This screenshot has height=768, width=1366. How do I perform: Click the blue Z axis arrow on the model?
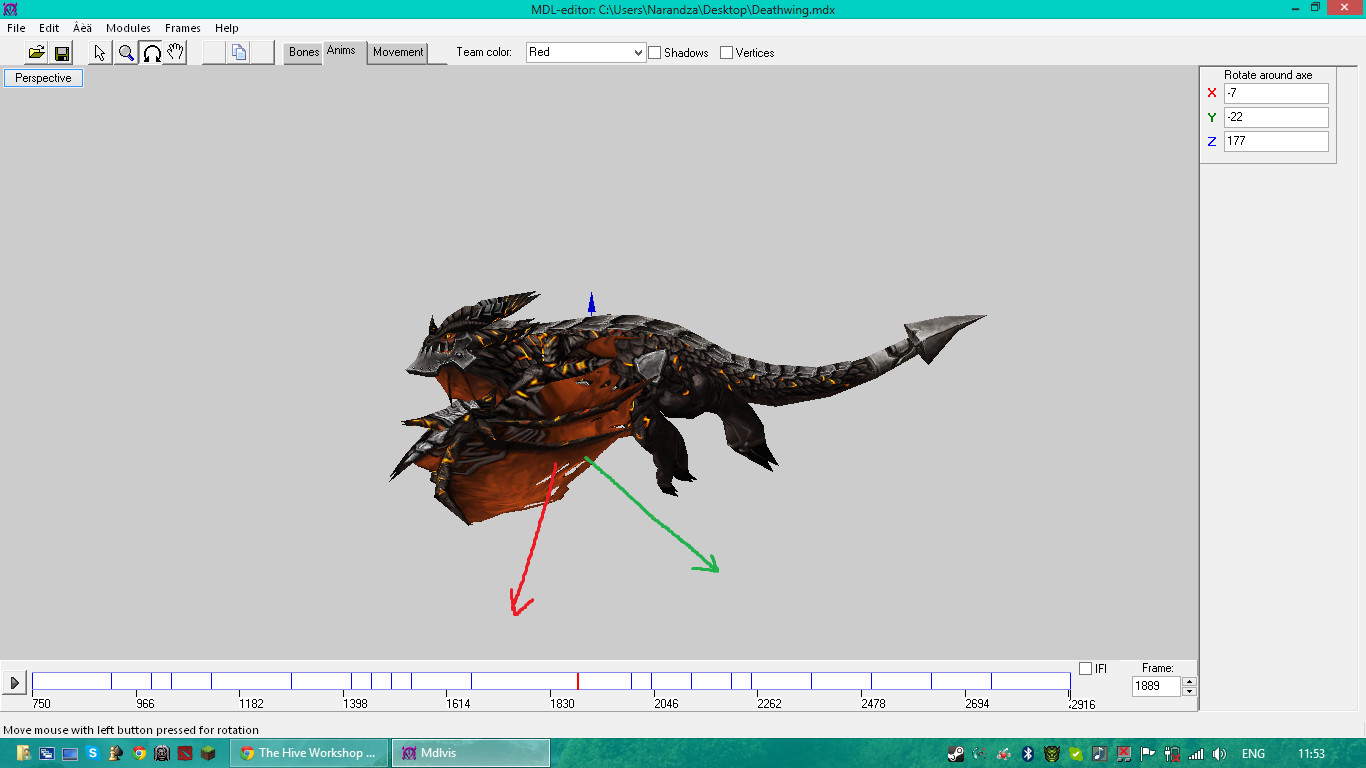[x=592, y=304]
